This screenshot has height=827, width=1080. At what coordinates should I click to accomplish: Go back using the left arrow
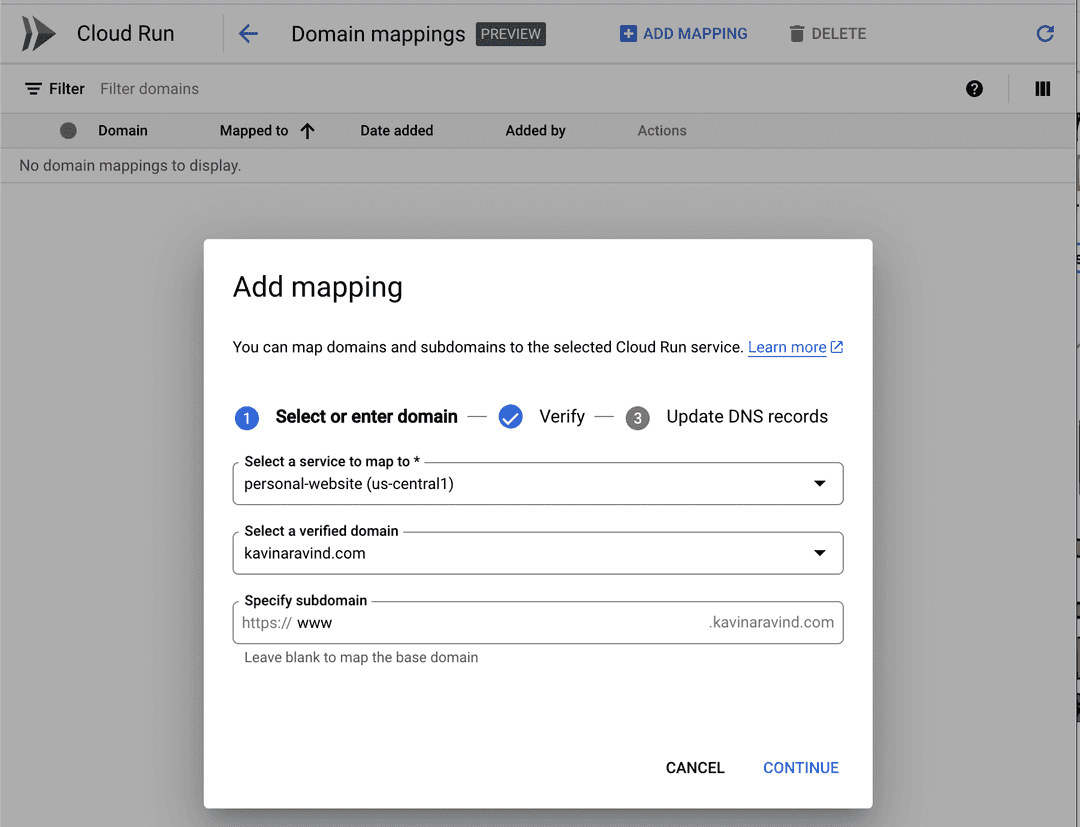pos(248,33)
